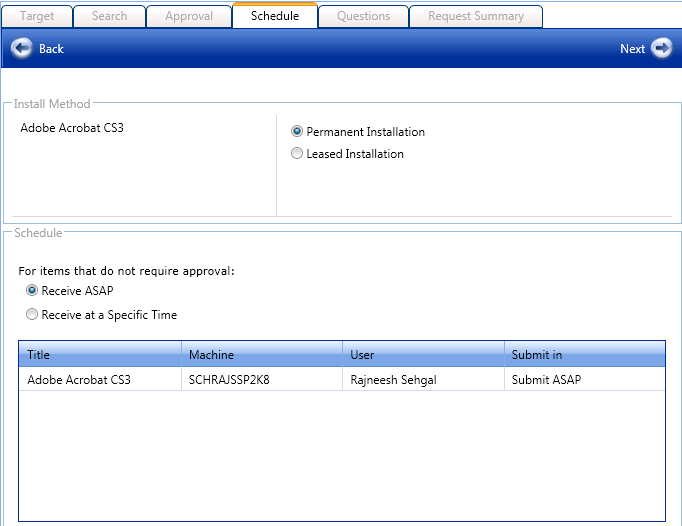
Task: Select Receive ASAP option
Action: pyautogui.click(x=32, y=290)
